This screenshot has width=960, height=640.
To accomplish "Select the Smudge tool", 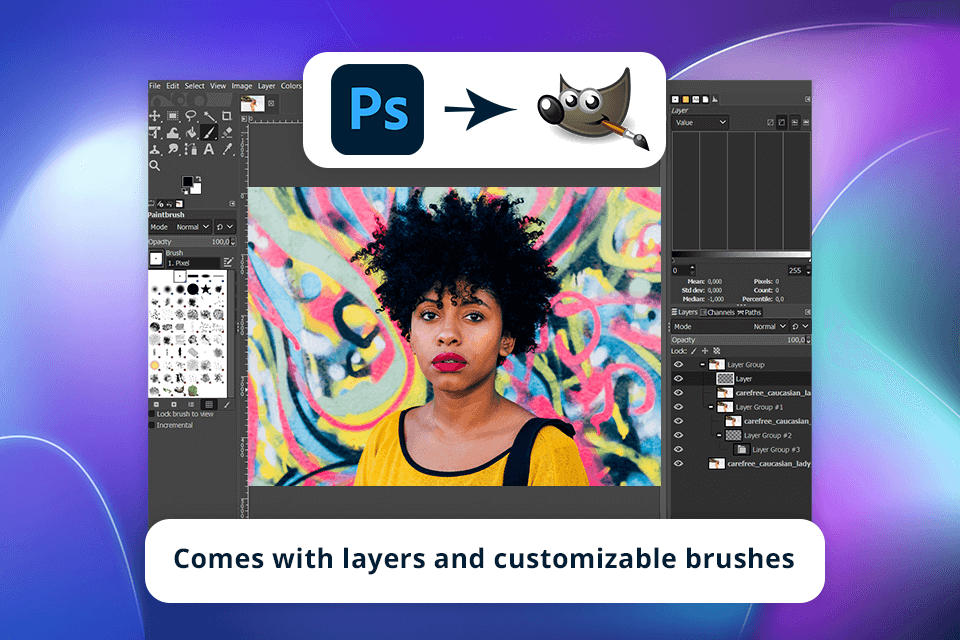I will (173, 149).
